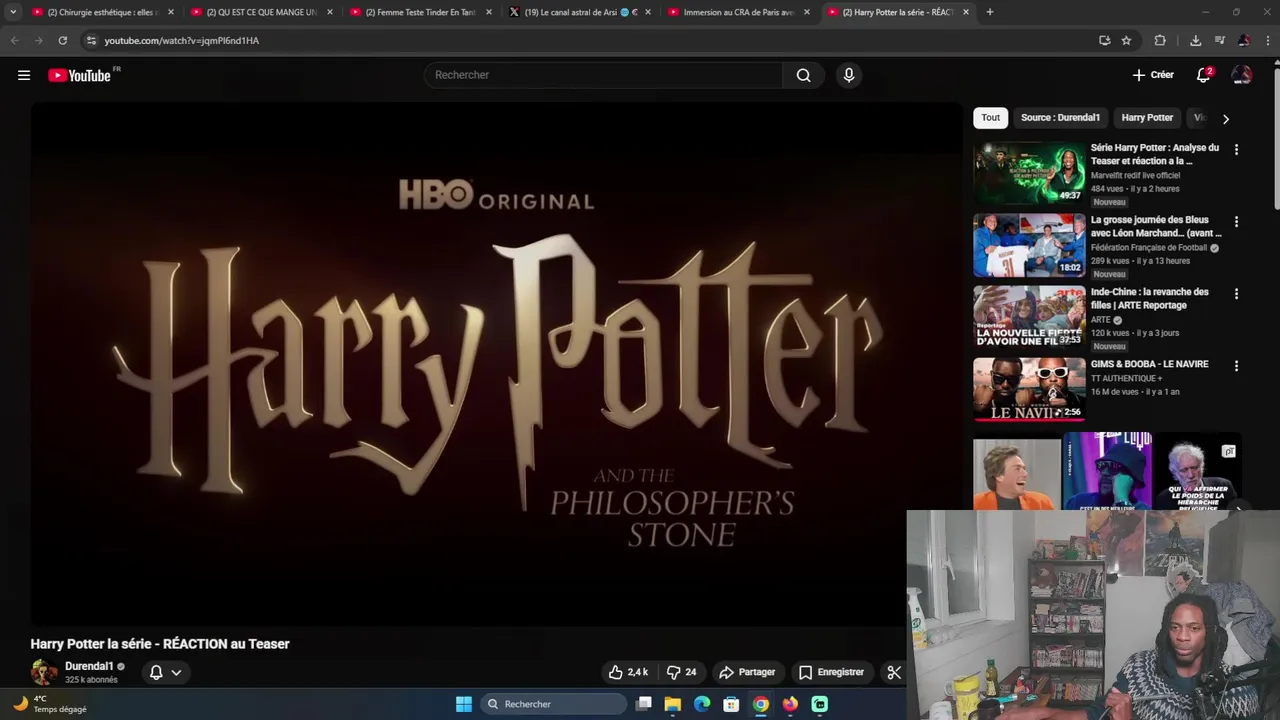This screenshot has height=720, width=1280.
Task: Open the Bleus Léon Marchand thumbnail
Action: 1029,245
